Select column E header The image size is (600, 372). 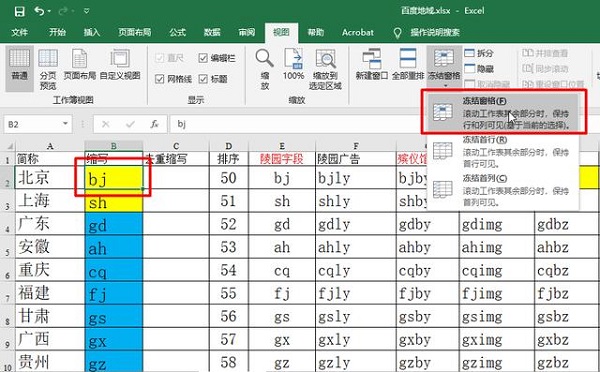click(x=282, y=146)
